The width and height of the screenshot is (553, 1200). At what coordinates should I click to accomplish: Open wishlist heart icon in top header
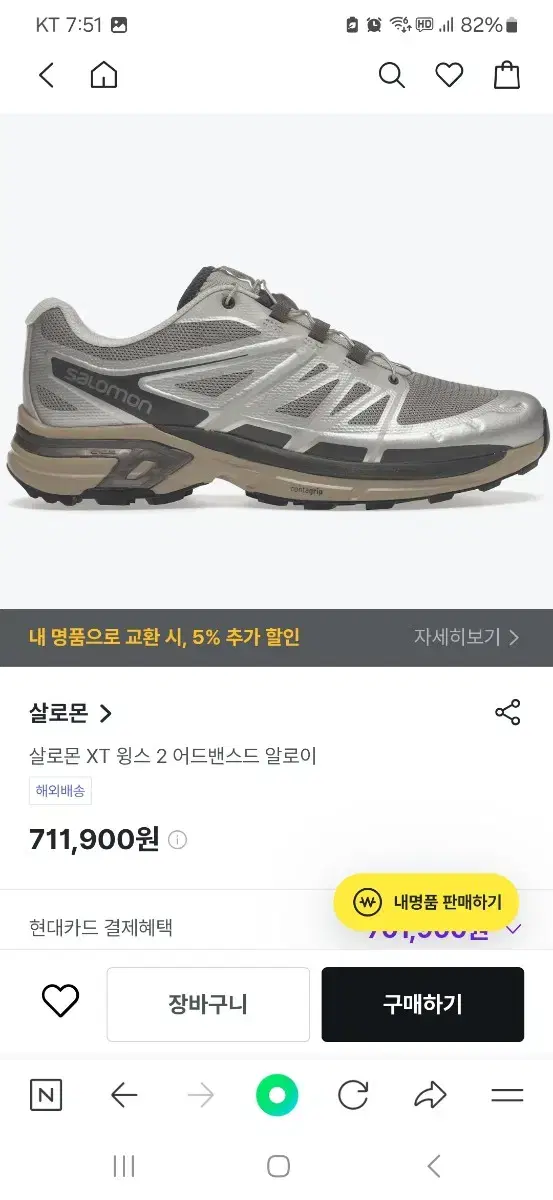coord(449,75)
